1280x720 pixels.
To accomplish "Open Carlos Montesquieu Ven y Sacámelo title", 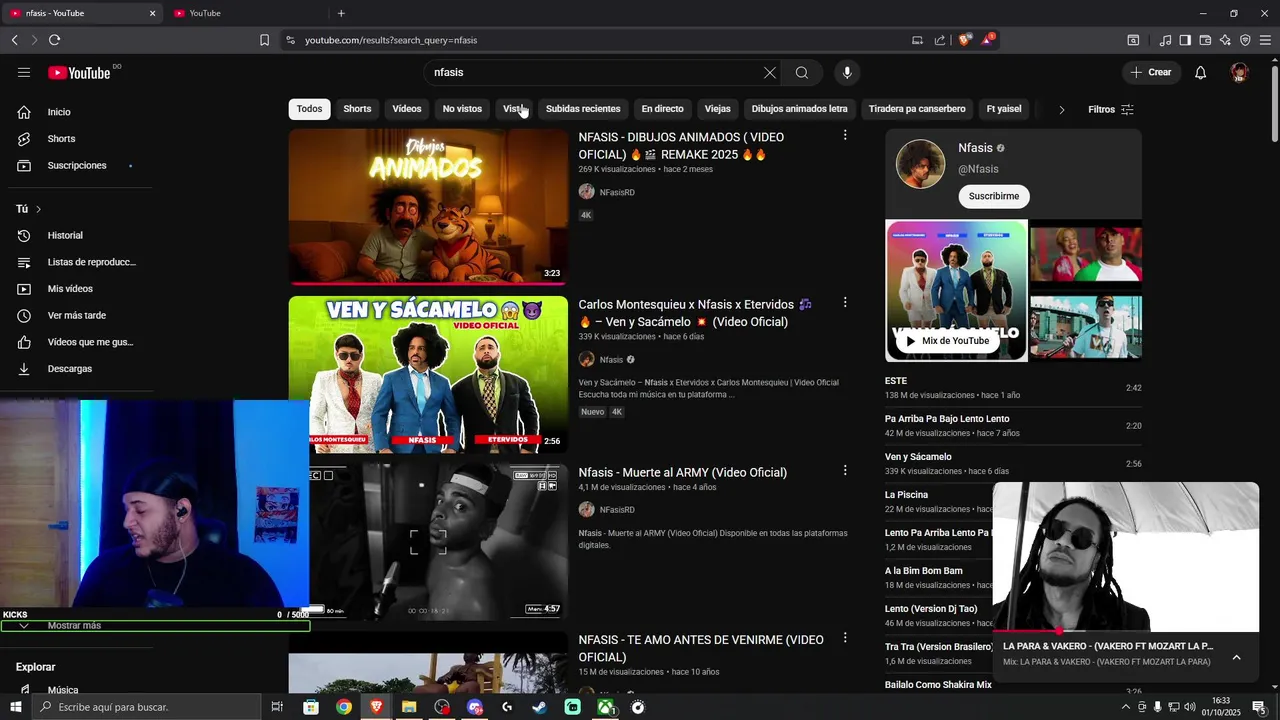I will [x=695, y=313].
